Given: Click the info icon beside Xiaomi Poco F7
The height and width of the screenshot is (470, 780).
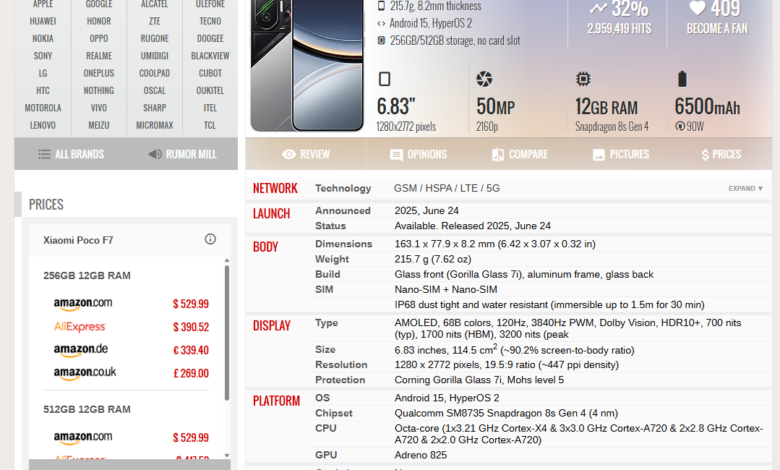Looking at the screenshot, I should 210,240.
